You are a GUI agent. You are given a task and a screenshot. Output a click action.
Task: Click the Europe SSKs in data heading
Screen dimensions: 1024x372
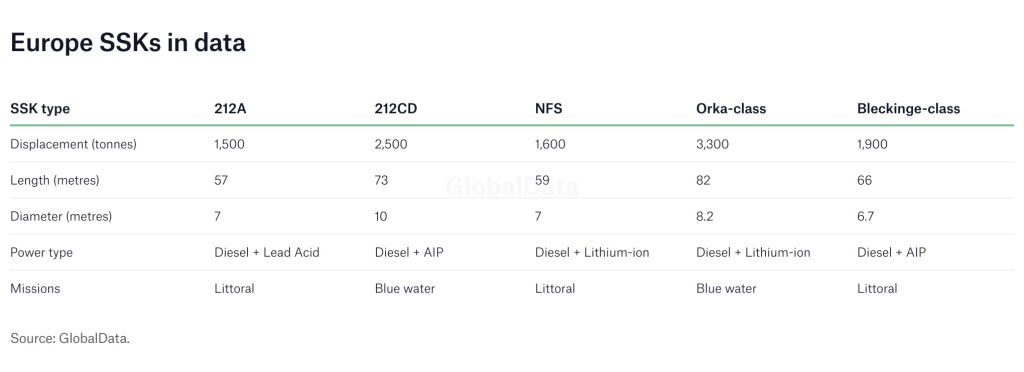tap(128, 42)
